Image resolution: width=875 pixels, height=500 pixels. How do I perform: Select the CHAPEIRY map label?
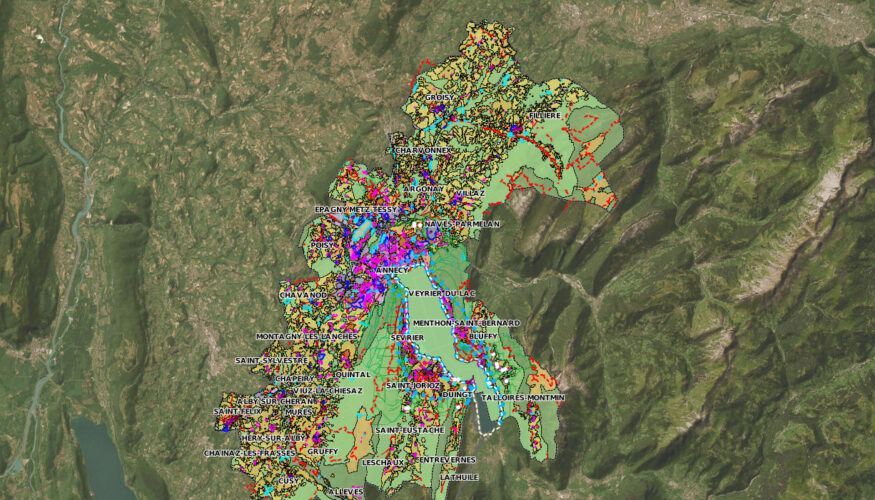tap(295, 378)
